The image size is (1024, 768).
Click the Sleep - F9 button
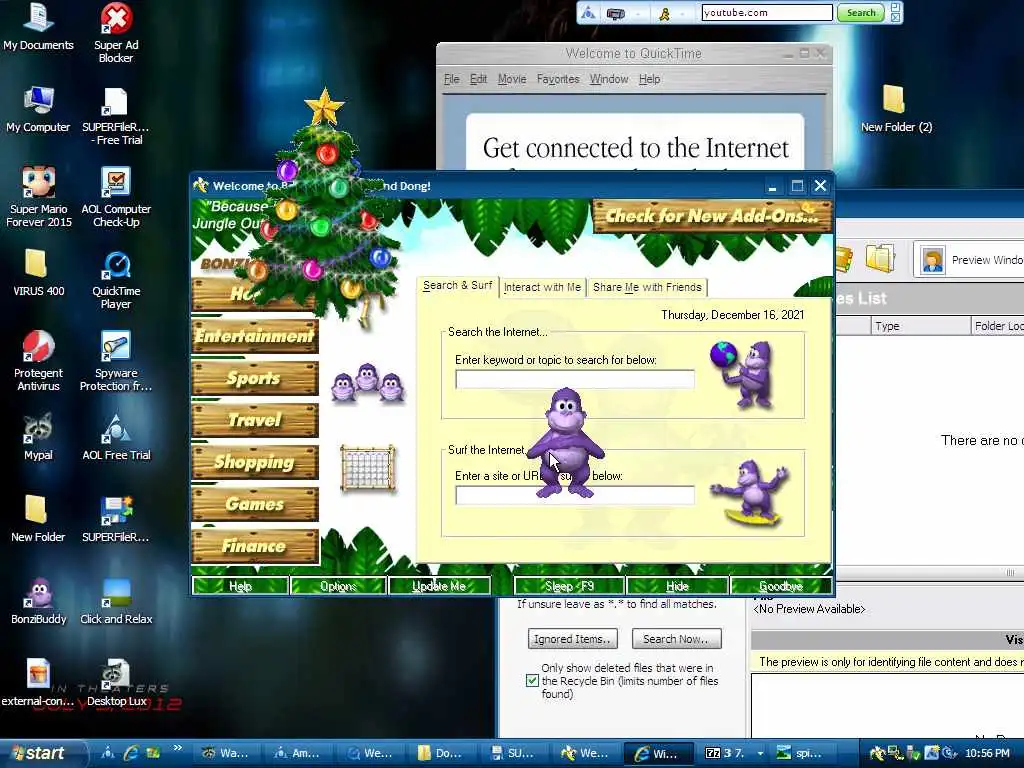[569, 586]
